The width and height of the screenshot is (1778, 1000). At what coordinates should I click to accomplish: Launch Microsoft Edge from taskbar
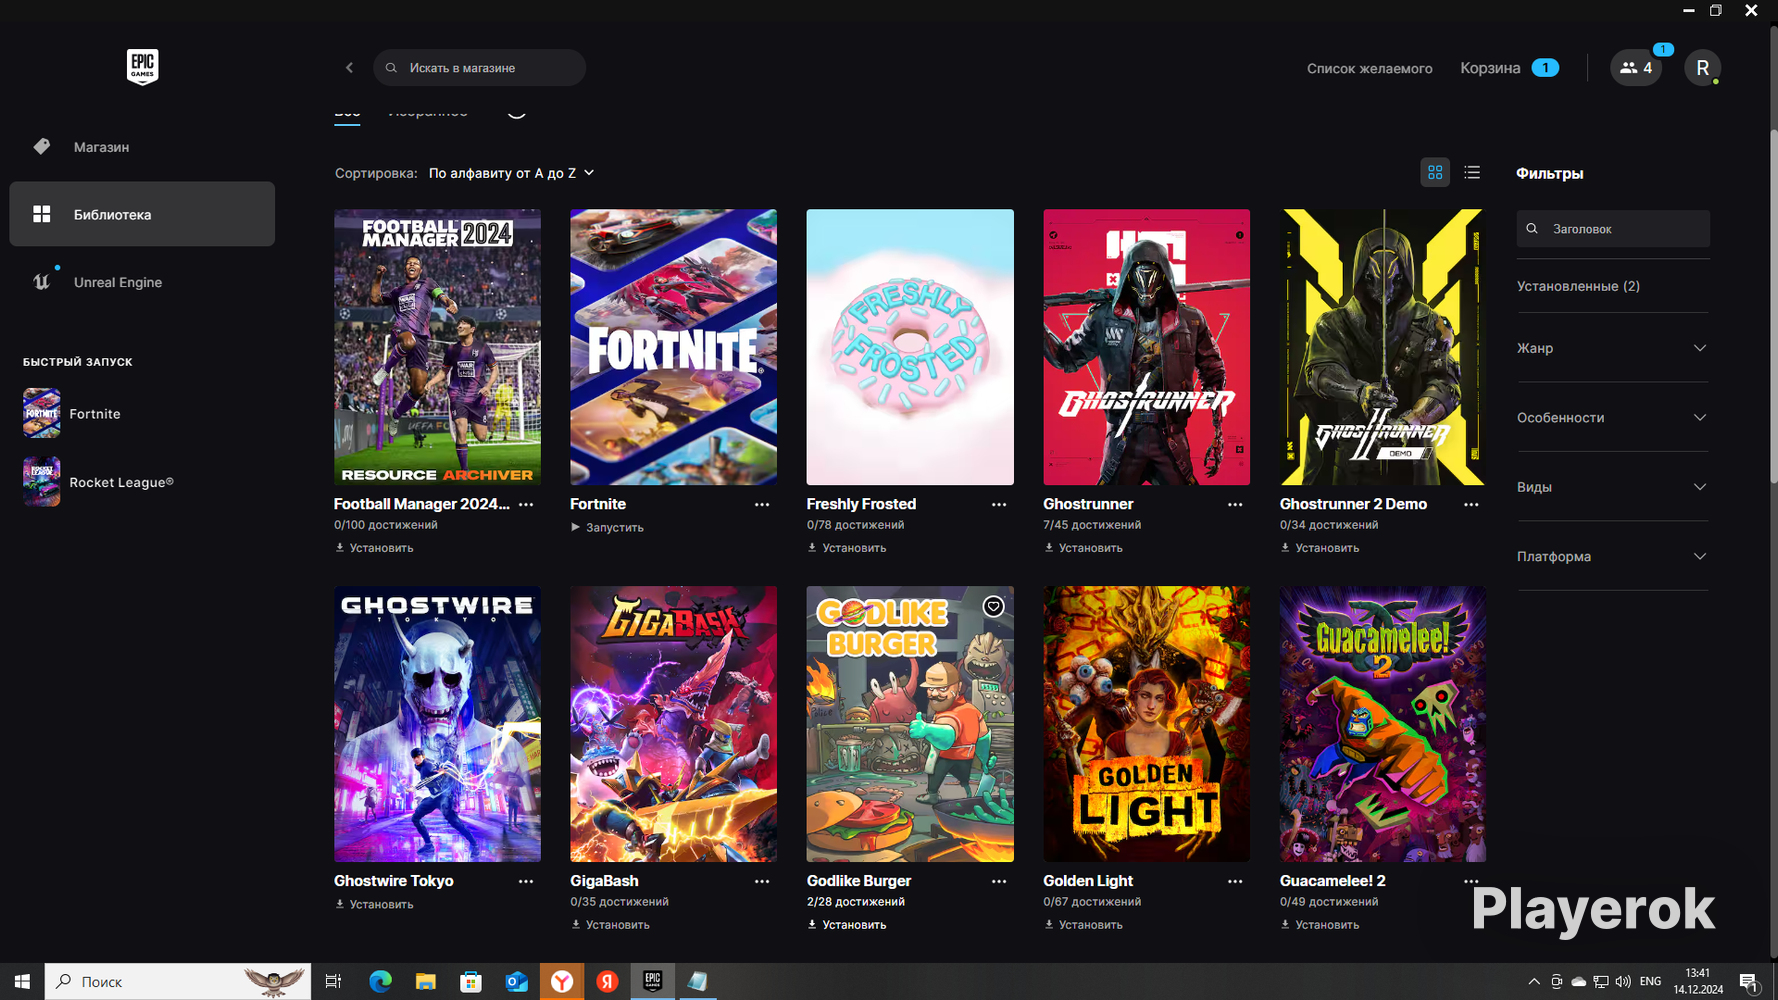[380, 982]
